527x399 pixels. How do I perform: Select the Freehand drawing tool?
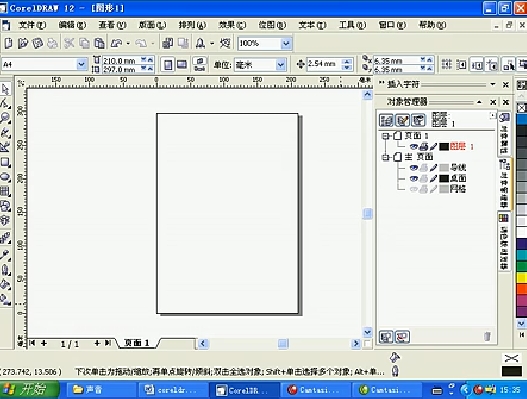coord(6,132)
